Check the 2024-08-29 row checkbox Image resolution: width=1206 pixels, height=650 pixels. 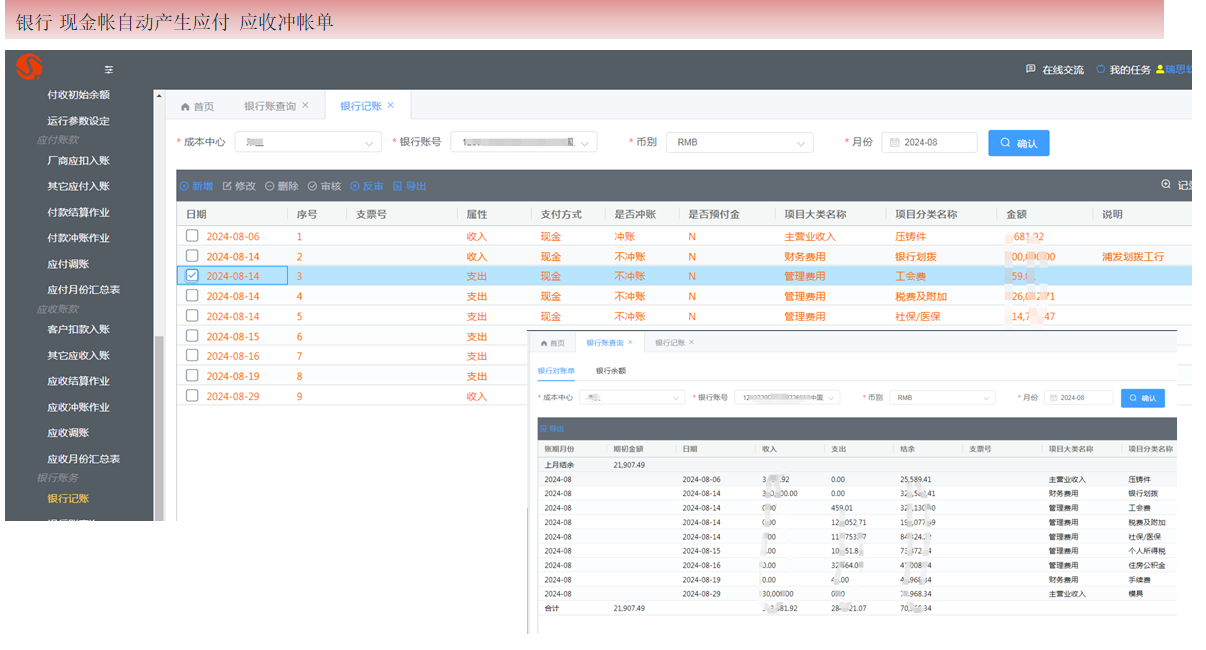click(192, 395)
